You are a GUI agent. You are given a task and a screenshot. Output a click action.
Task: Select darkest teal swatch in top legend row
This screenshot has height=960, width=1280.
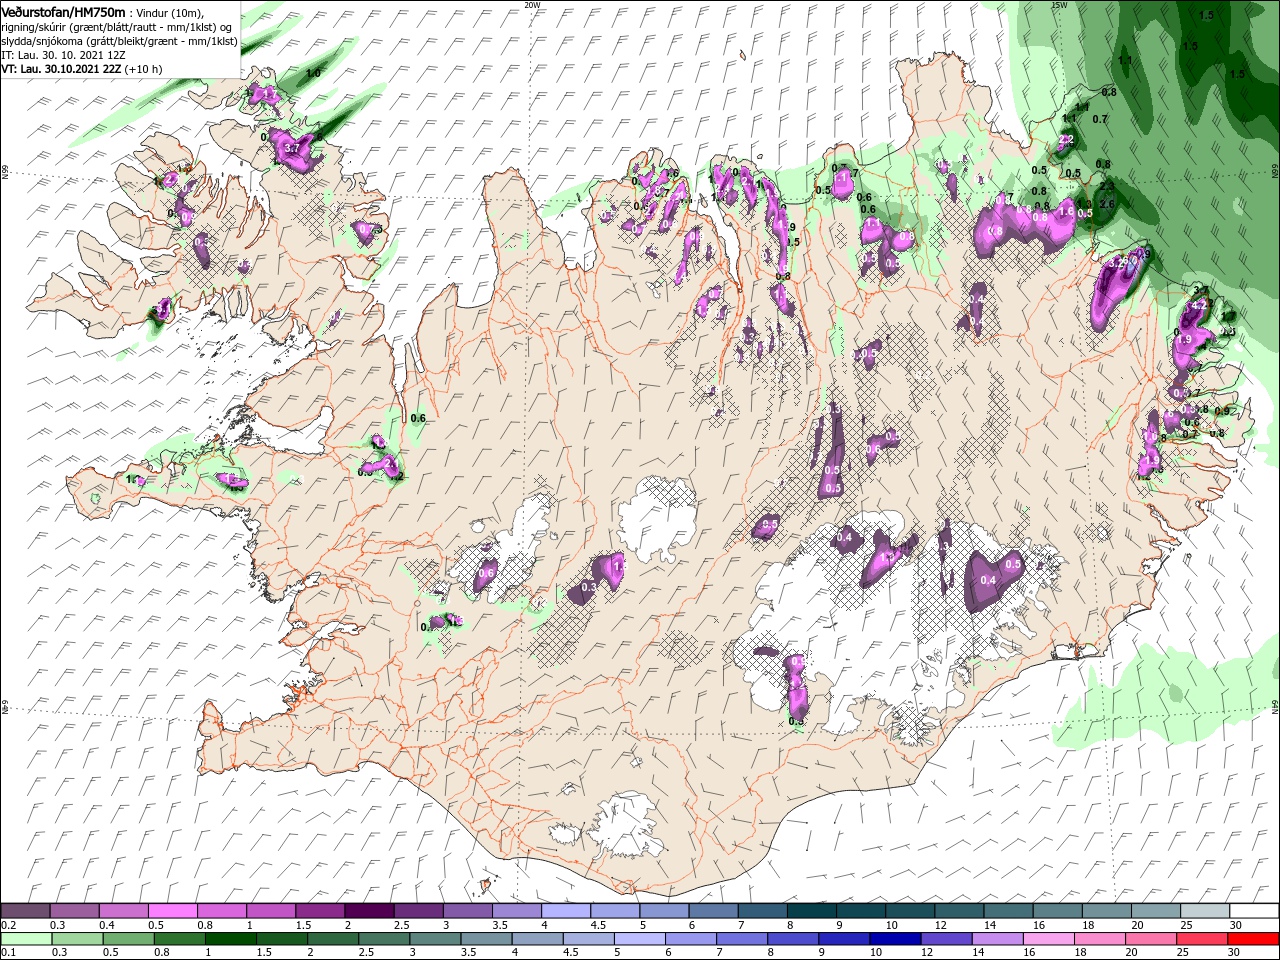click(x=812, y=911)
